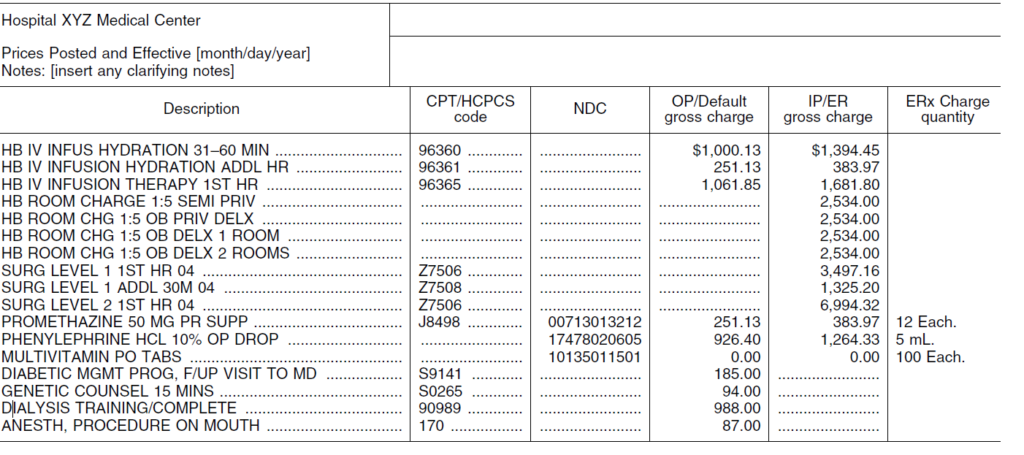Viewport: 1024px width, 455px height.
Task: Select the IP/ER gross charge header
Action: pos(827,109)
